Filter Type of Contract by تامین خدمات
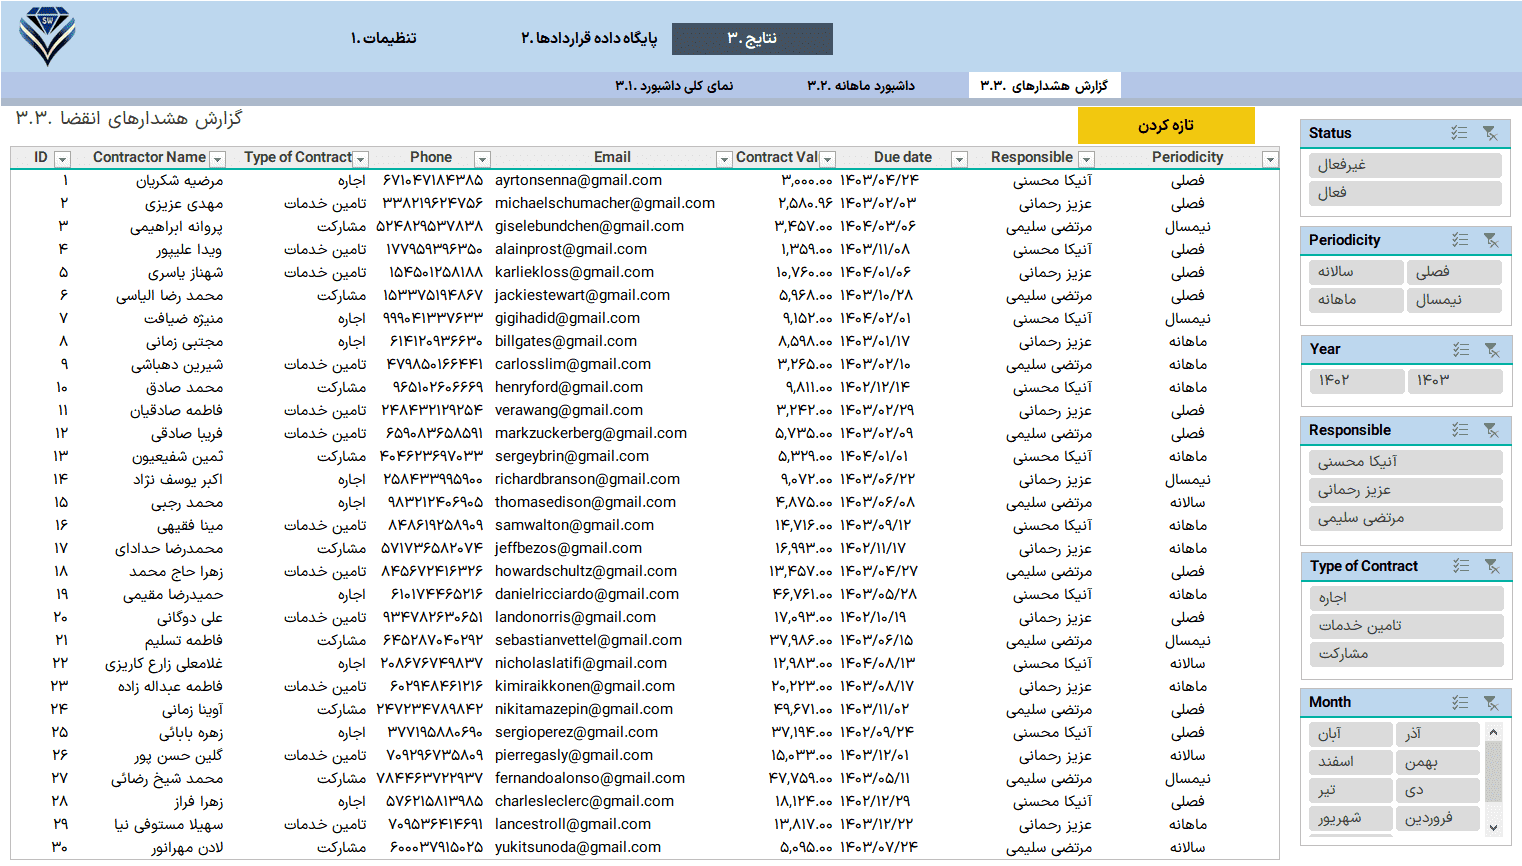Image resolution: width=1522 pixels, height=866 pixels. coord(1406,625)
